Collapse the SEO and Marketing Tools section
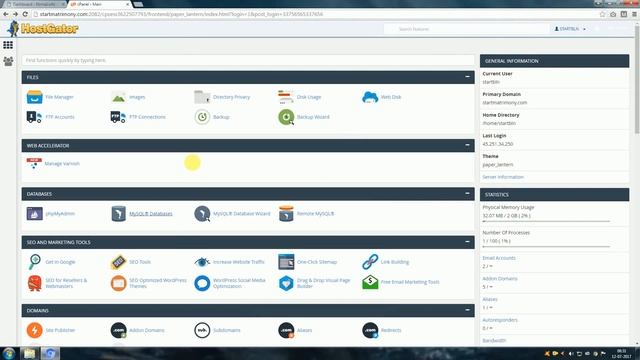Viewport: 640px width, 360px height. click(467, 242)
